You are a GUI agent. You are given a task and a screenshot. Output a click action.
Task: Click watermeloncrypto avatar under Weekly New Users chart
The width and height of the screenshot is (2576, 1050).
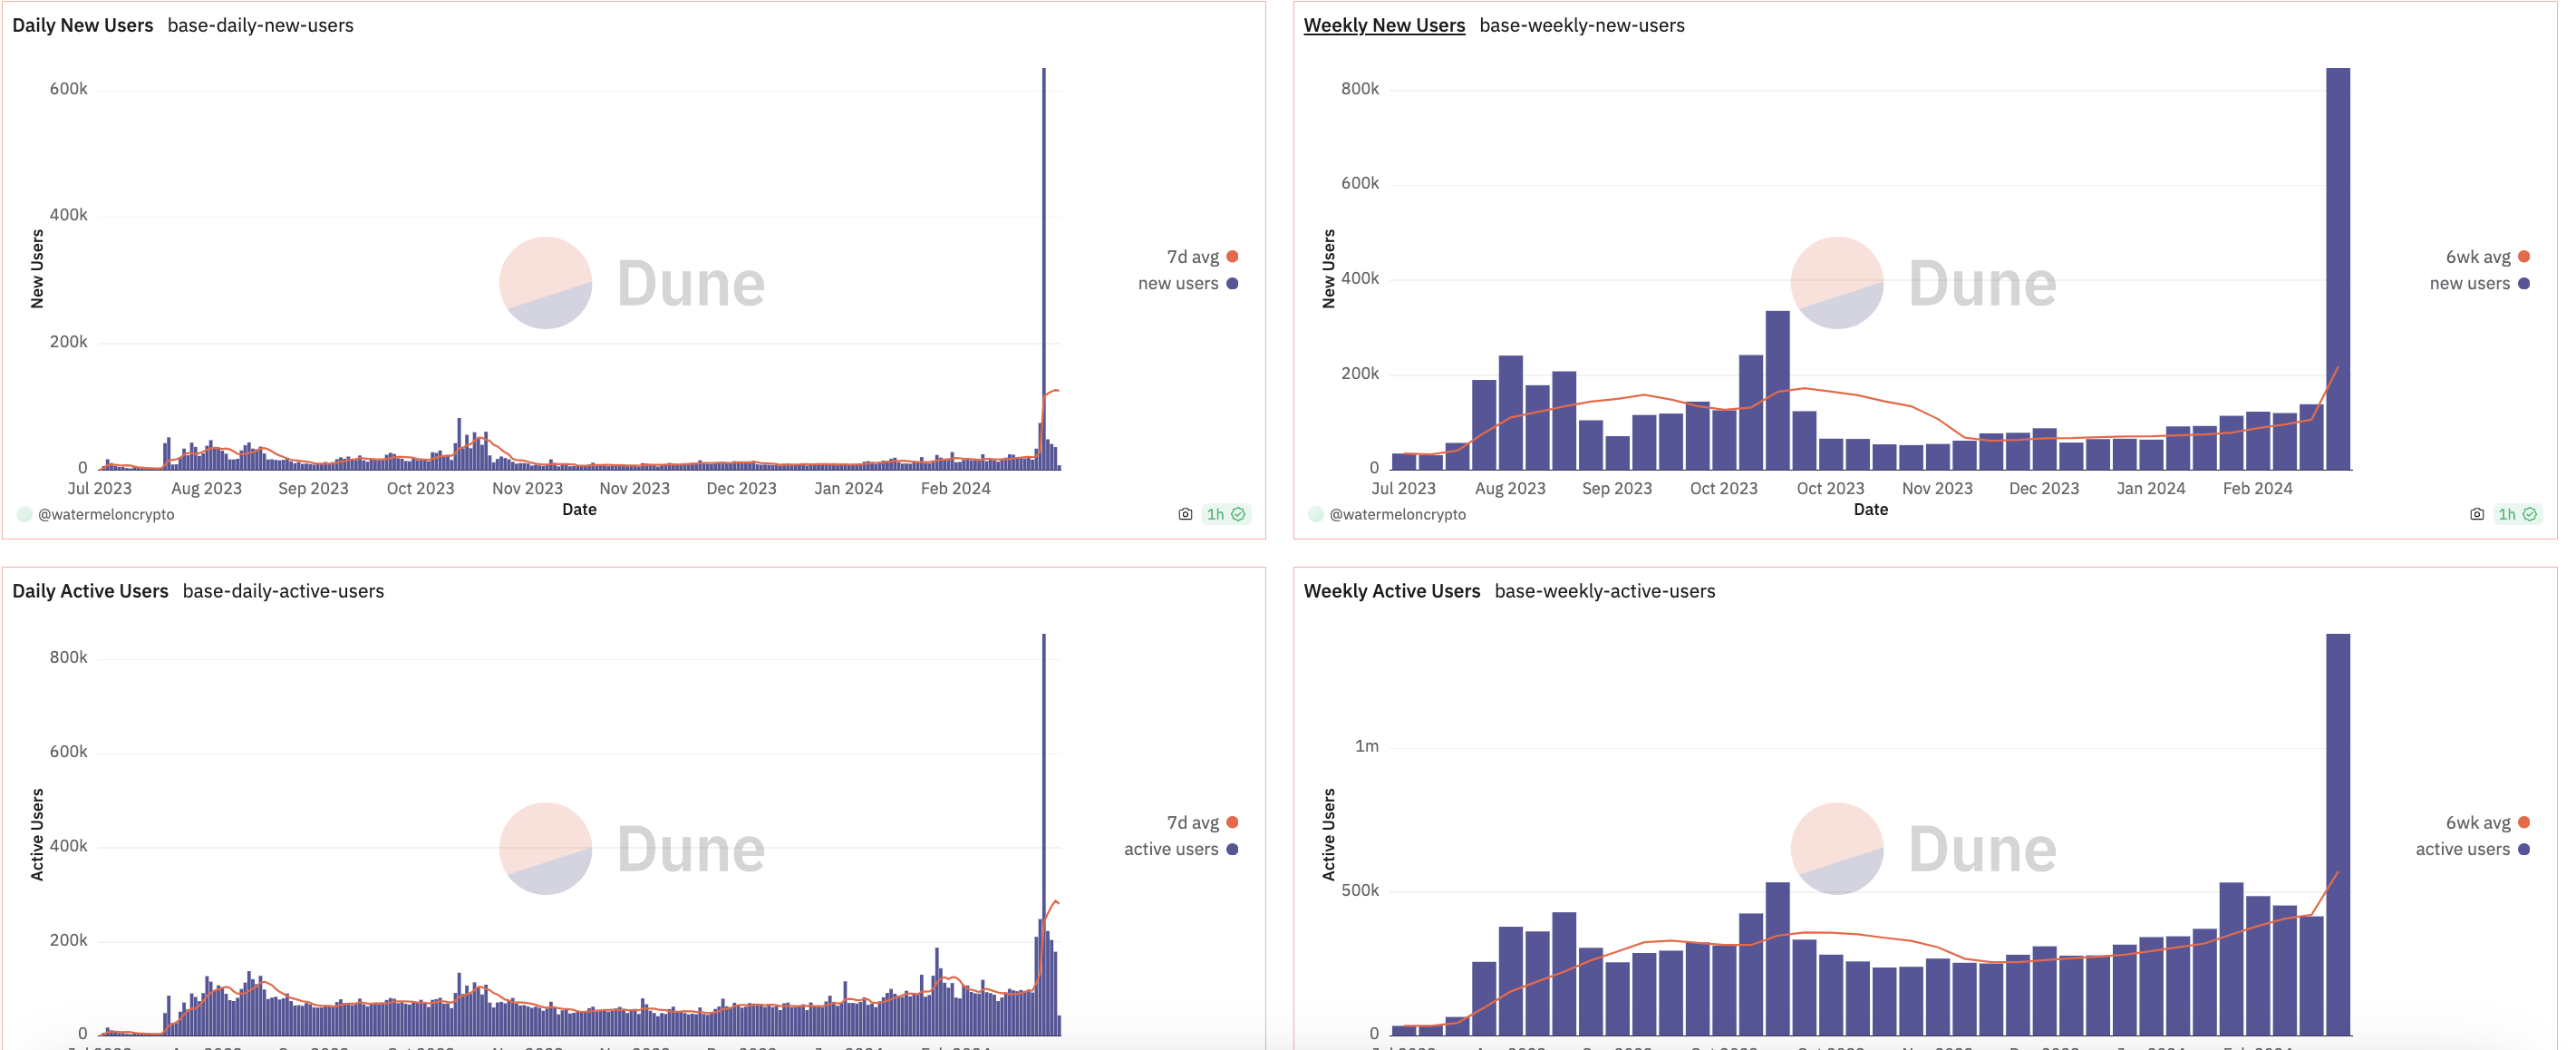tap(1315, 514)
